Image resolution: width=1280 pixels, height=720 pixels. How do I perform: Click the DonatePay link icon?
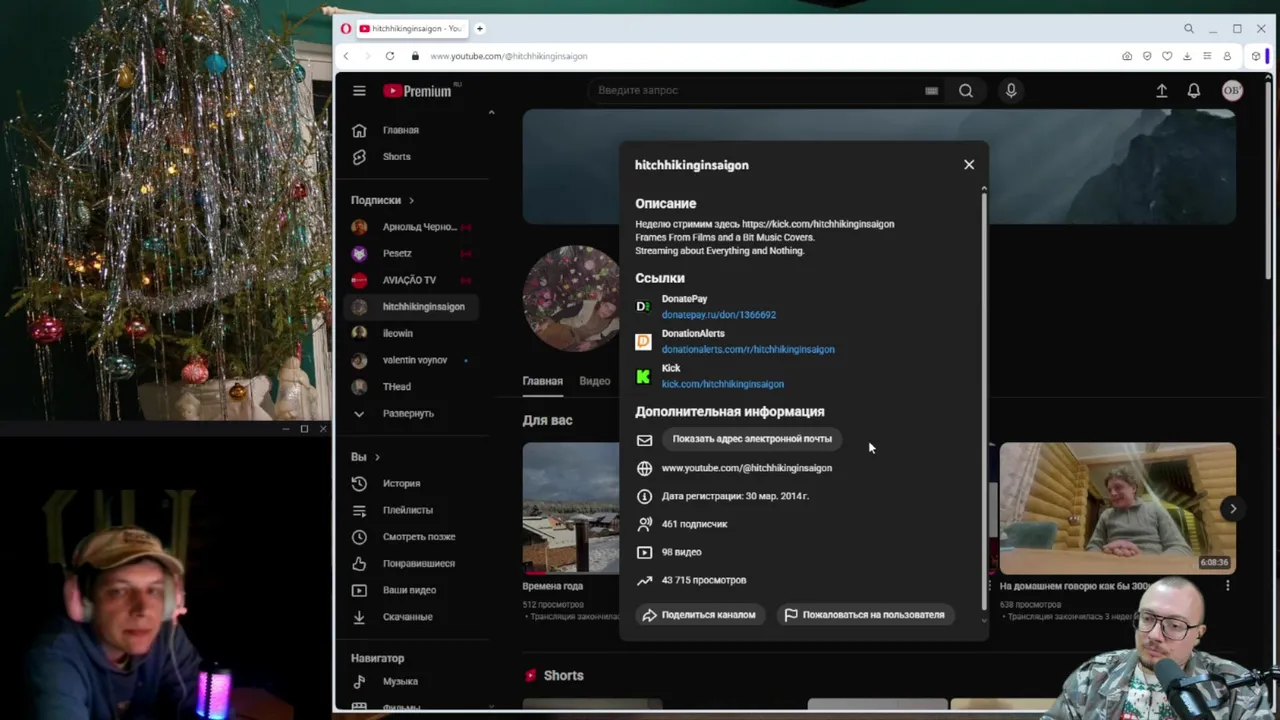(643, 307)
